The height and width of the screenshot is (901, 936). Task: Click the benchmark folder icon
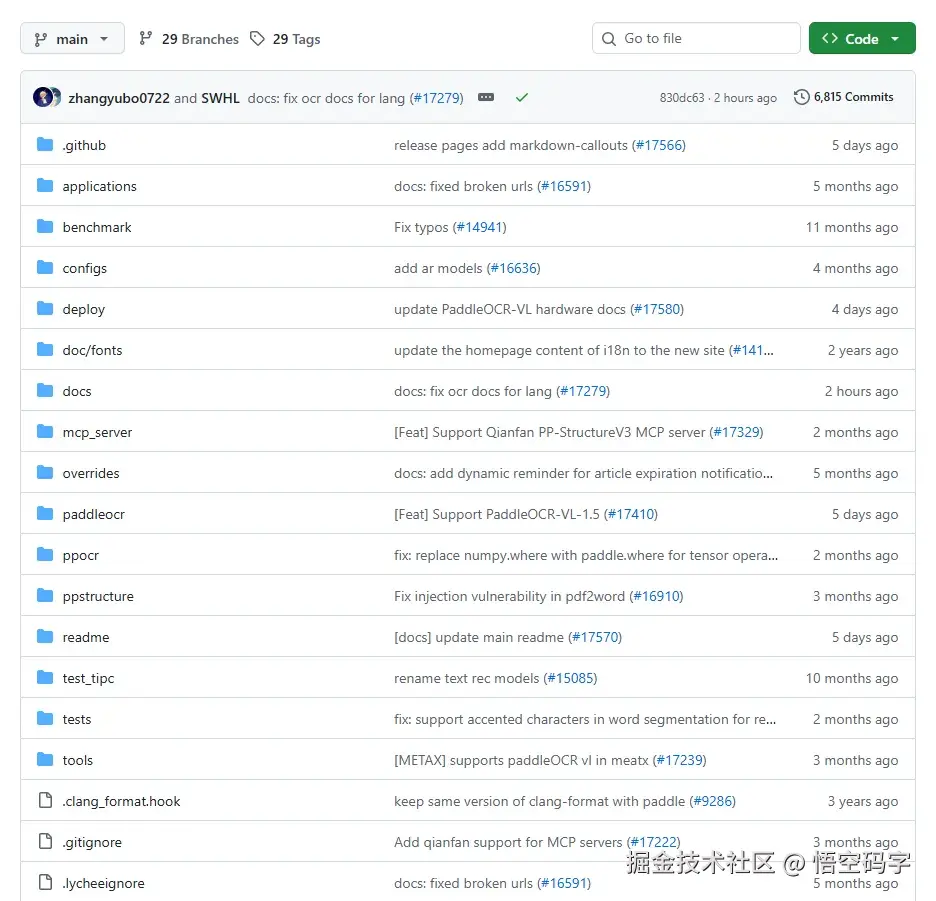45,227
